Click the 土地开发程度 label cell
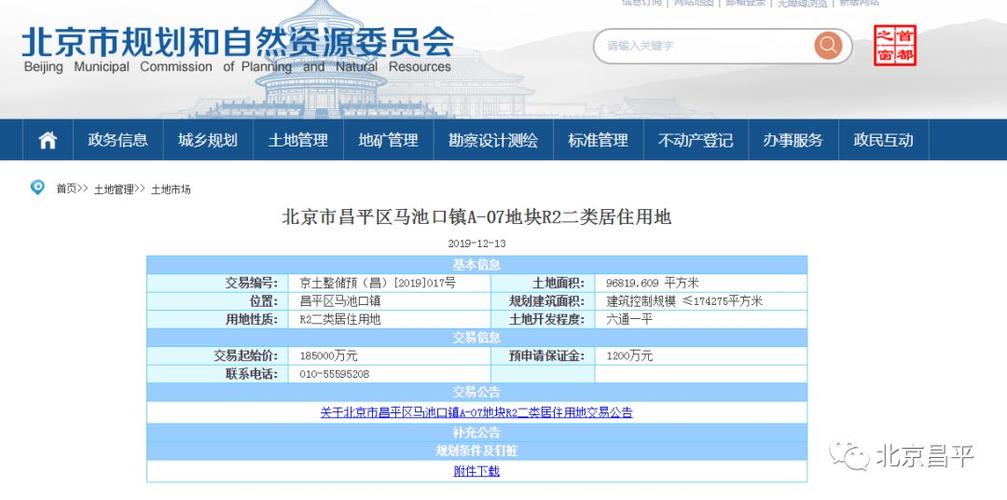 [543, 319]
